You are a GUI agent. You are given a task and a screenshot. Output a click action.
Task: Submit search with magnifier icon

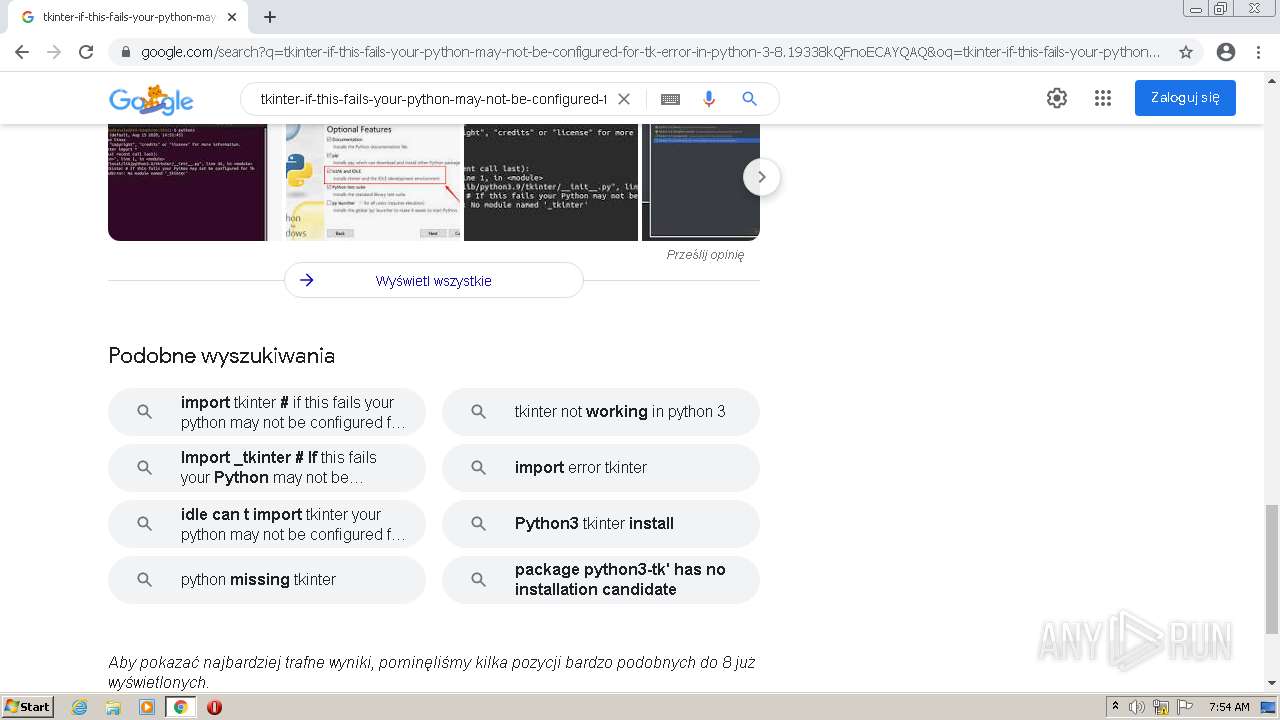point(749,99)
